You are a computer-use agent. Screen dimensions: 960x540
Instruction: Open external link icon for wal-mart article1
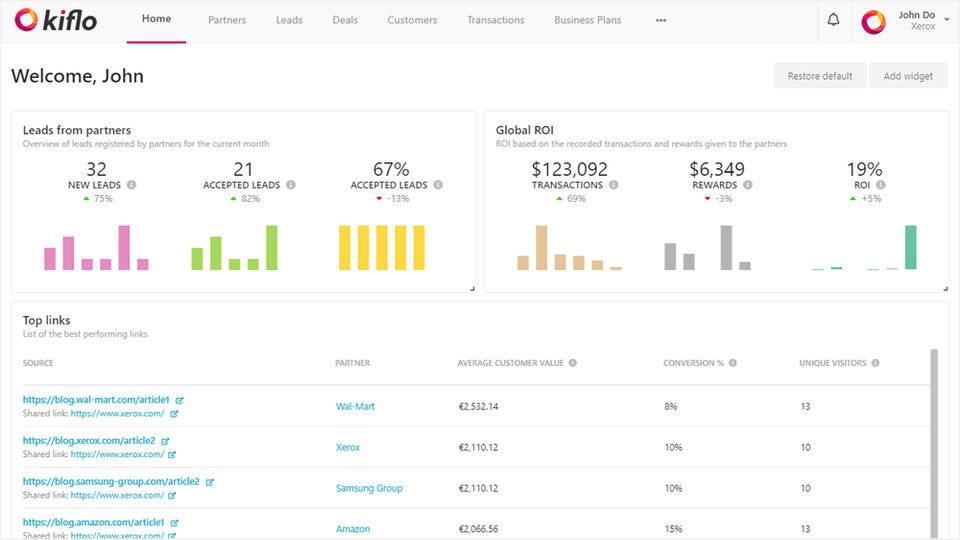click(179, 400)
